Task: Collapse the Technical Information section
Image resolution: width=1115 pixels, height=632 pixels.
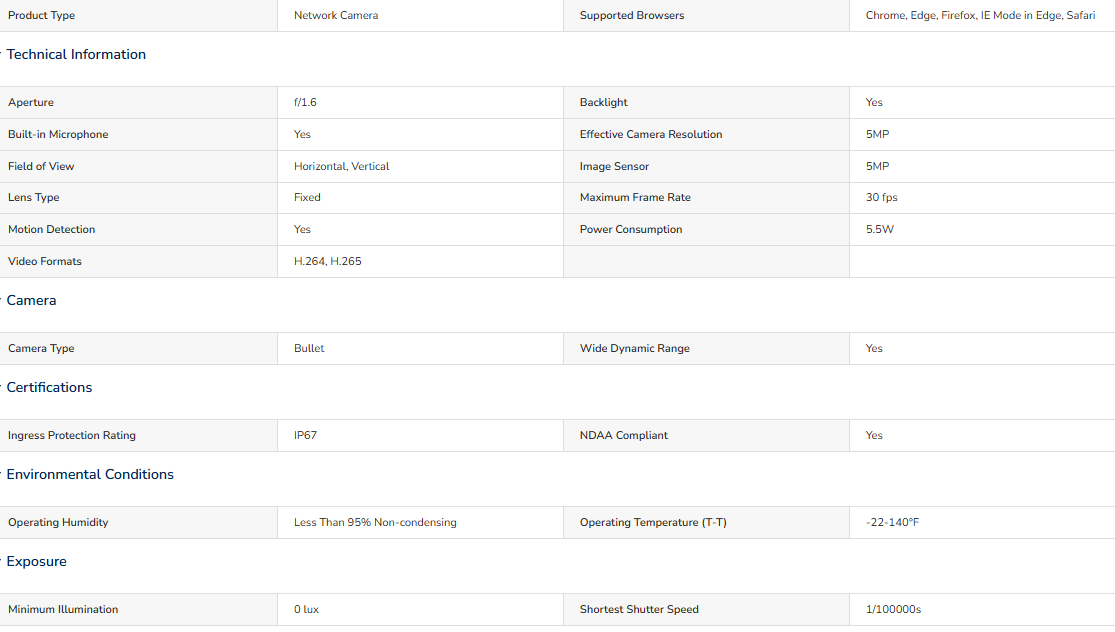Action: 76,55
